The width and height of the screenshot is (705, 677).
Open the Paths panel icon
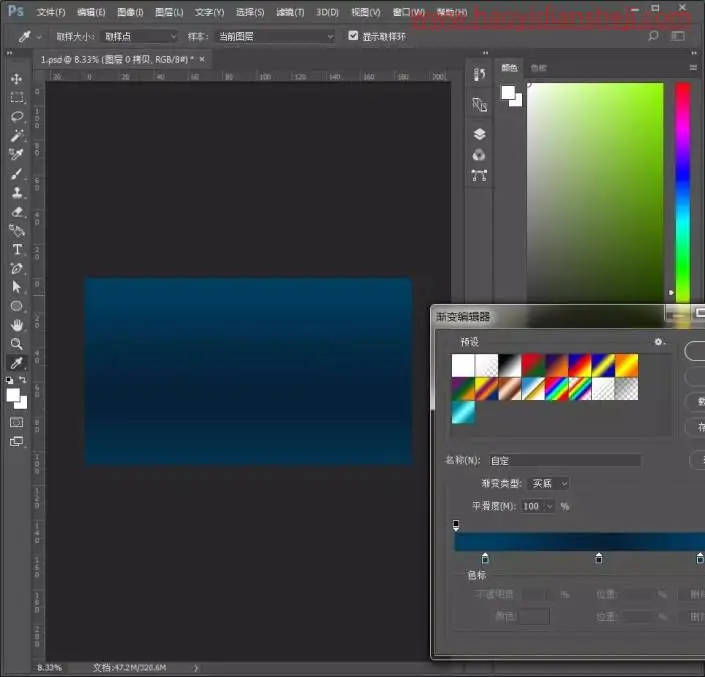(479, 175)
